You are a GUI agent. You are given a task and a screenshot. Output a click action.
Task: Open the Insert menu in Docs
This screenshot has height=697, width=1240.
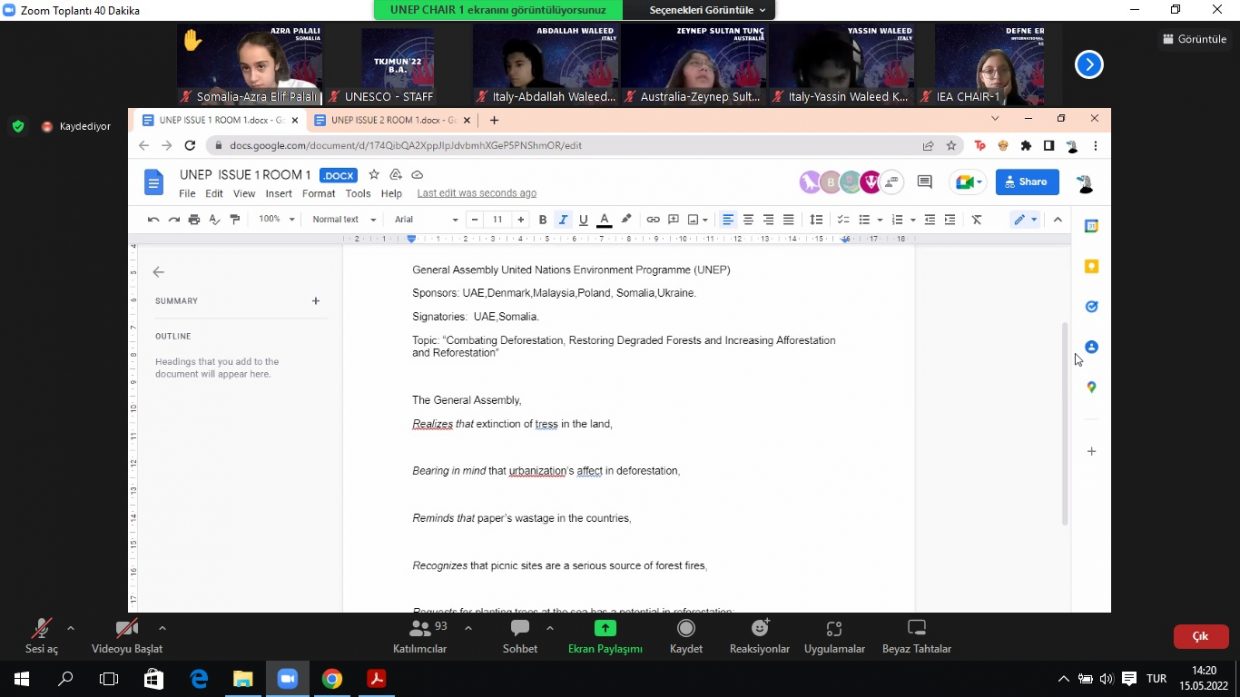pos(279,194)
